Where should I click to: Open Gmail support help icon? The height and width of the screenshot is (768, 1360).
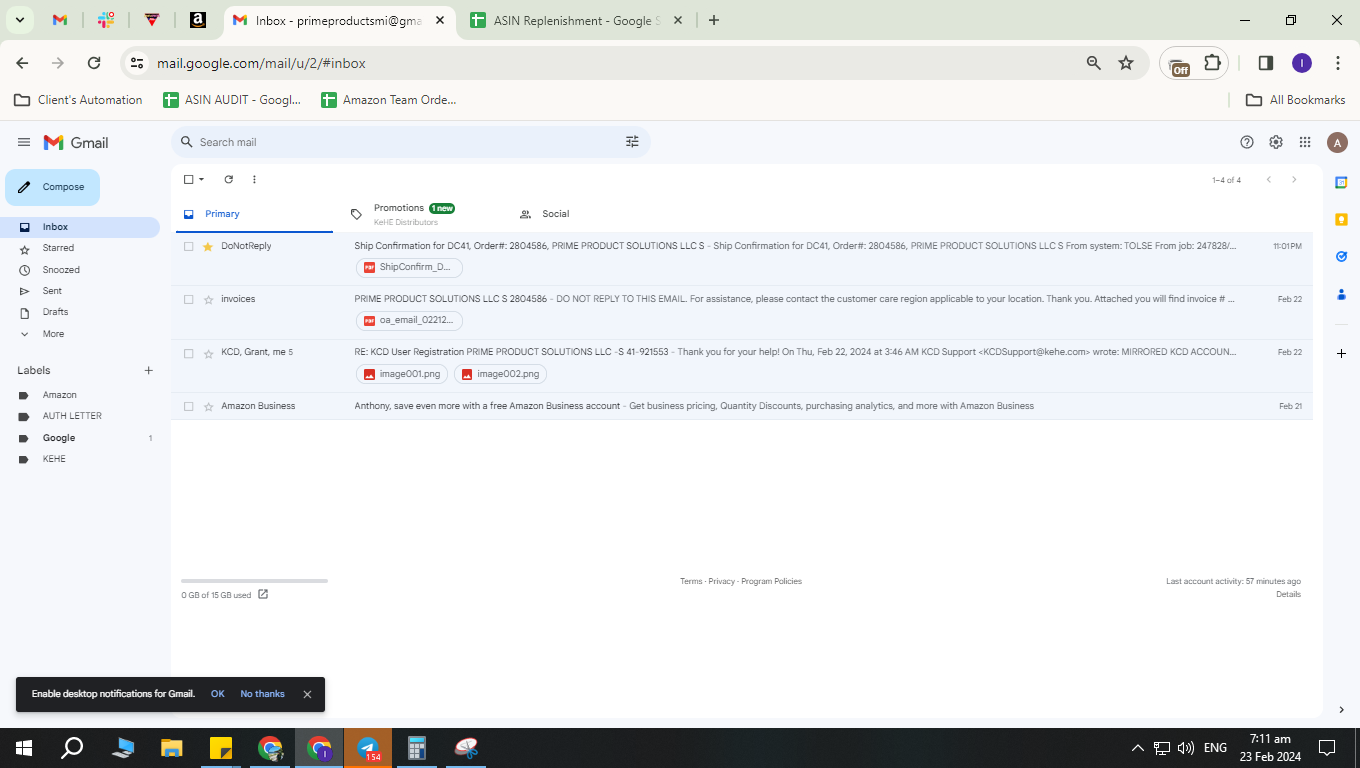point(1247,142)
